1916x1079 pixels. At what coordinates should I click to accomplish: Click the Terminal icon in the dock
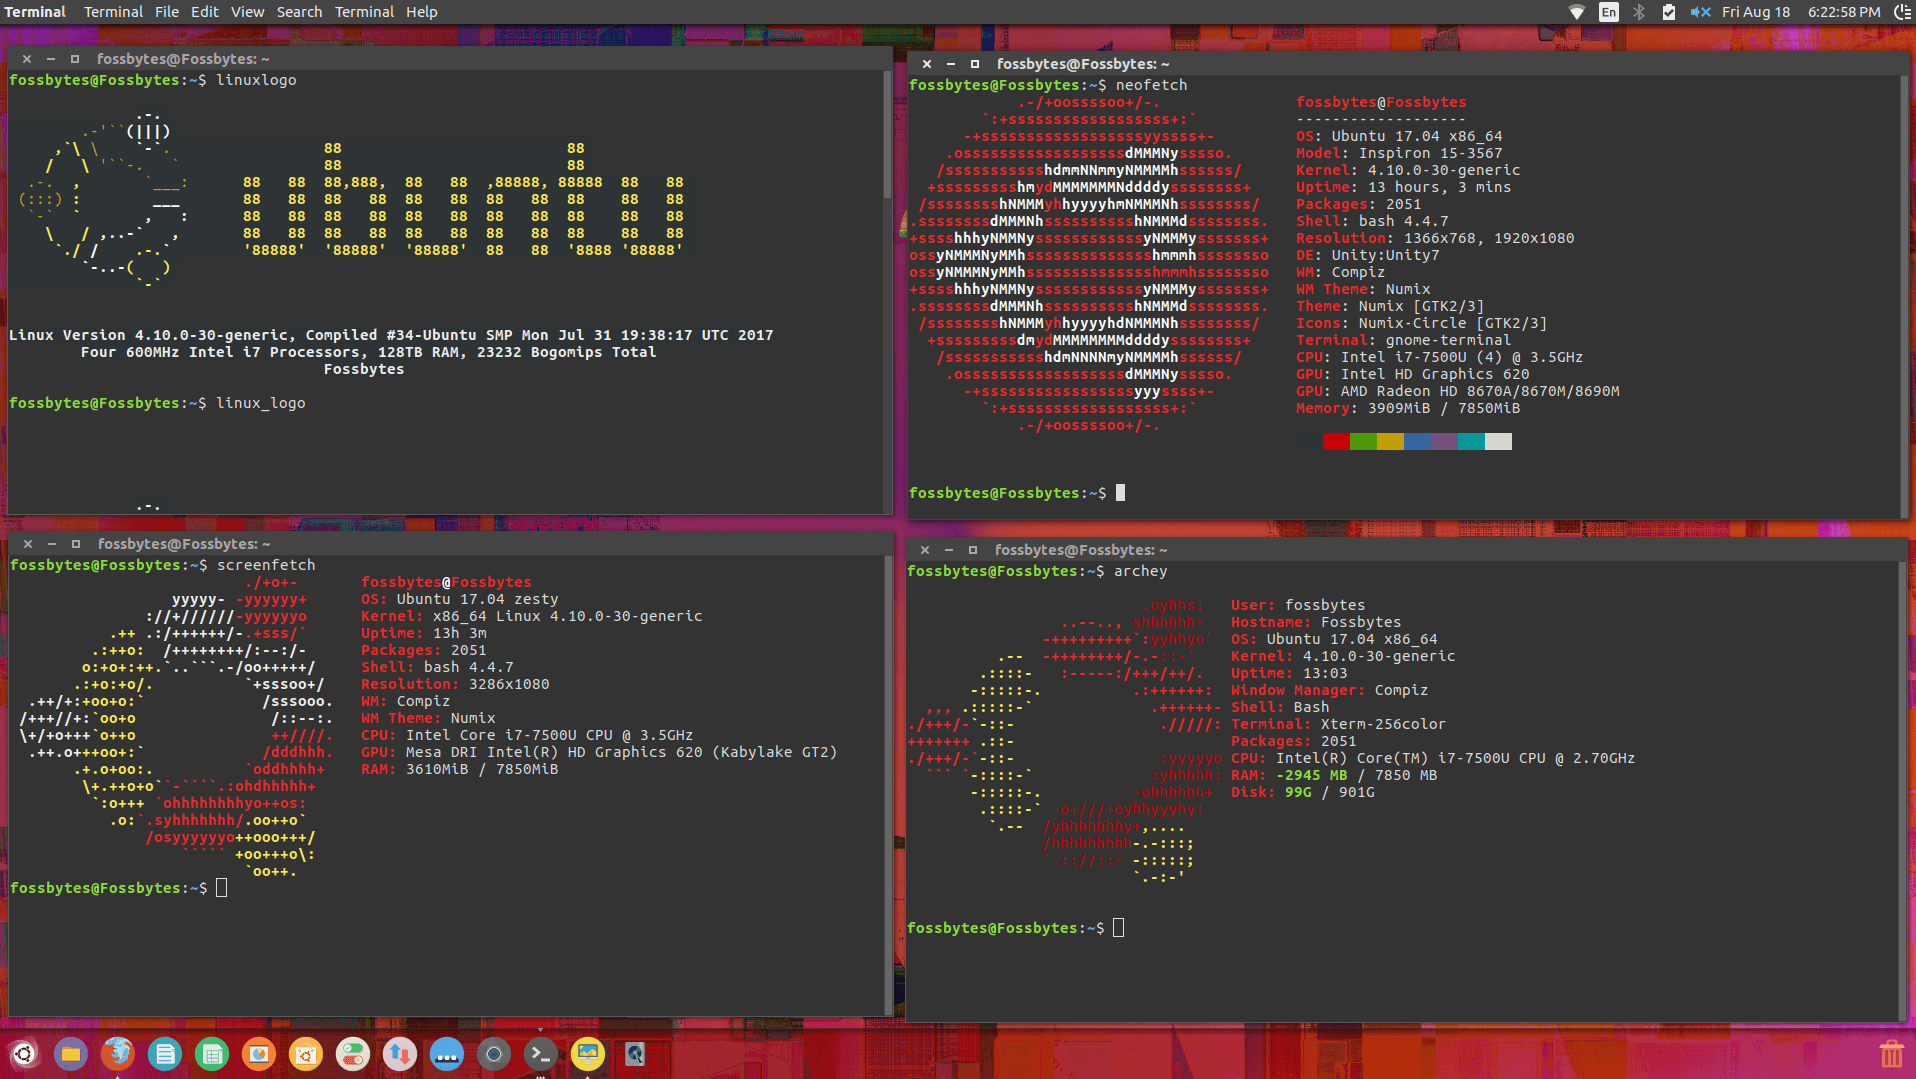pyautogui.click(x=540, y=1054)
